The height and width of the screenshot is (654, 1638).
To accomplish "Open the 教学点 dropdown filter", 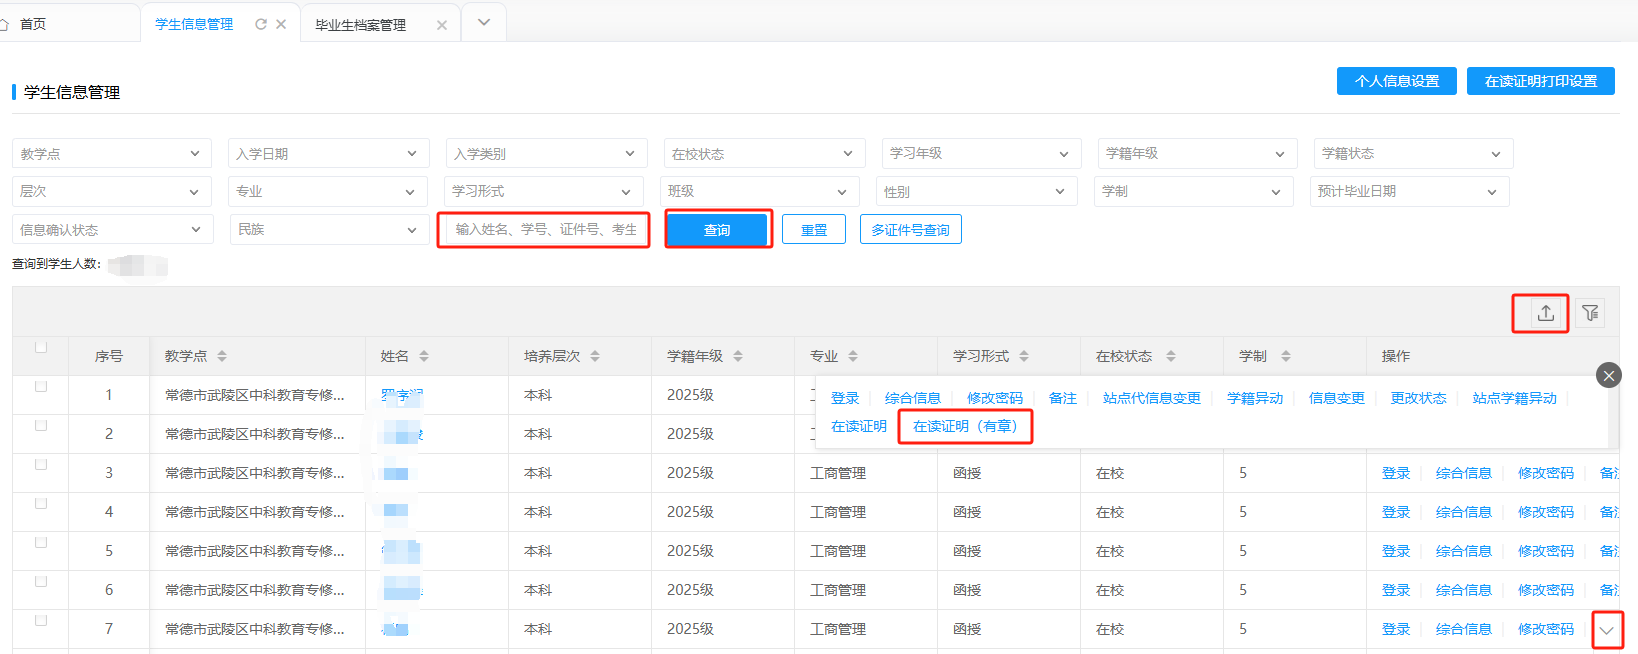I will (110, 154).
